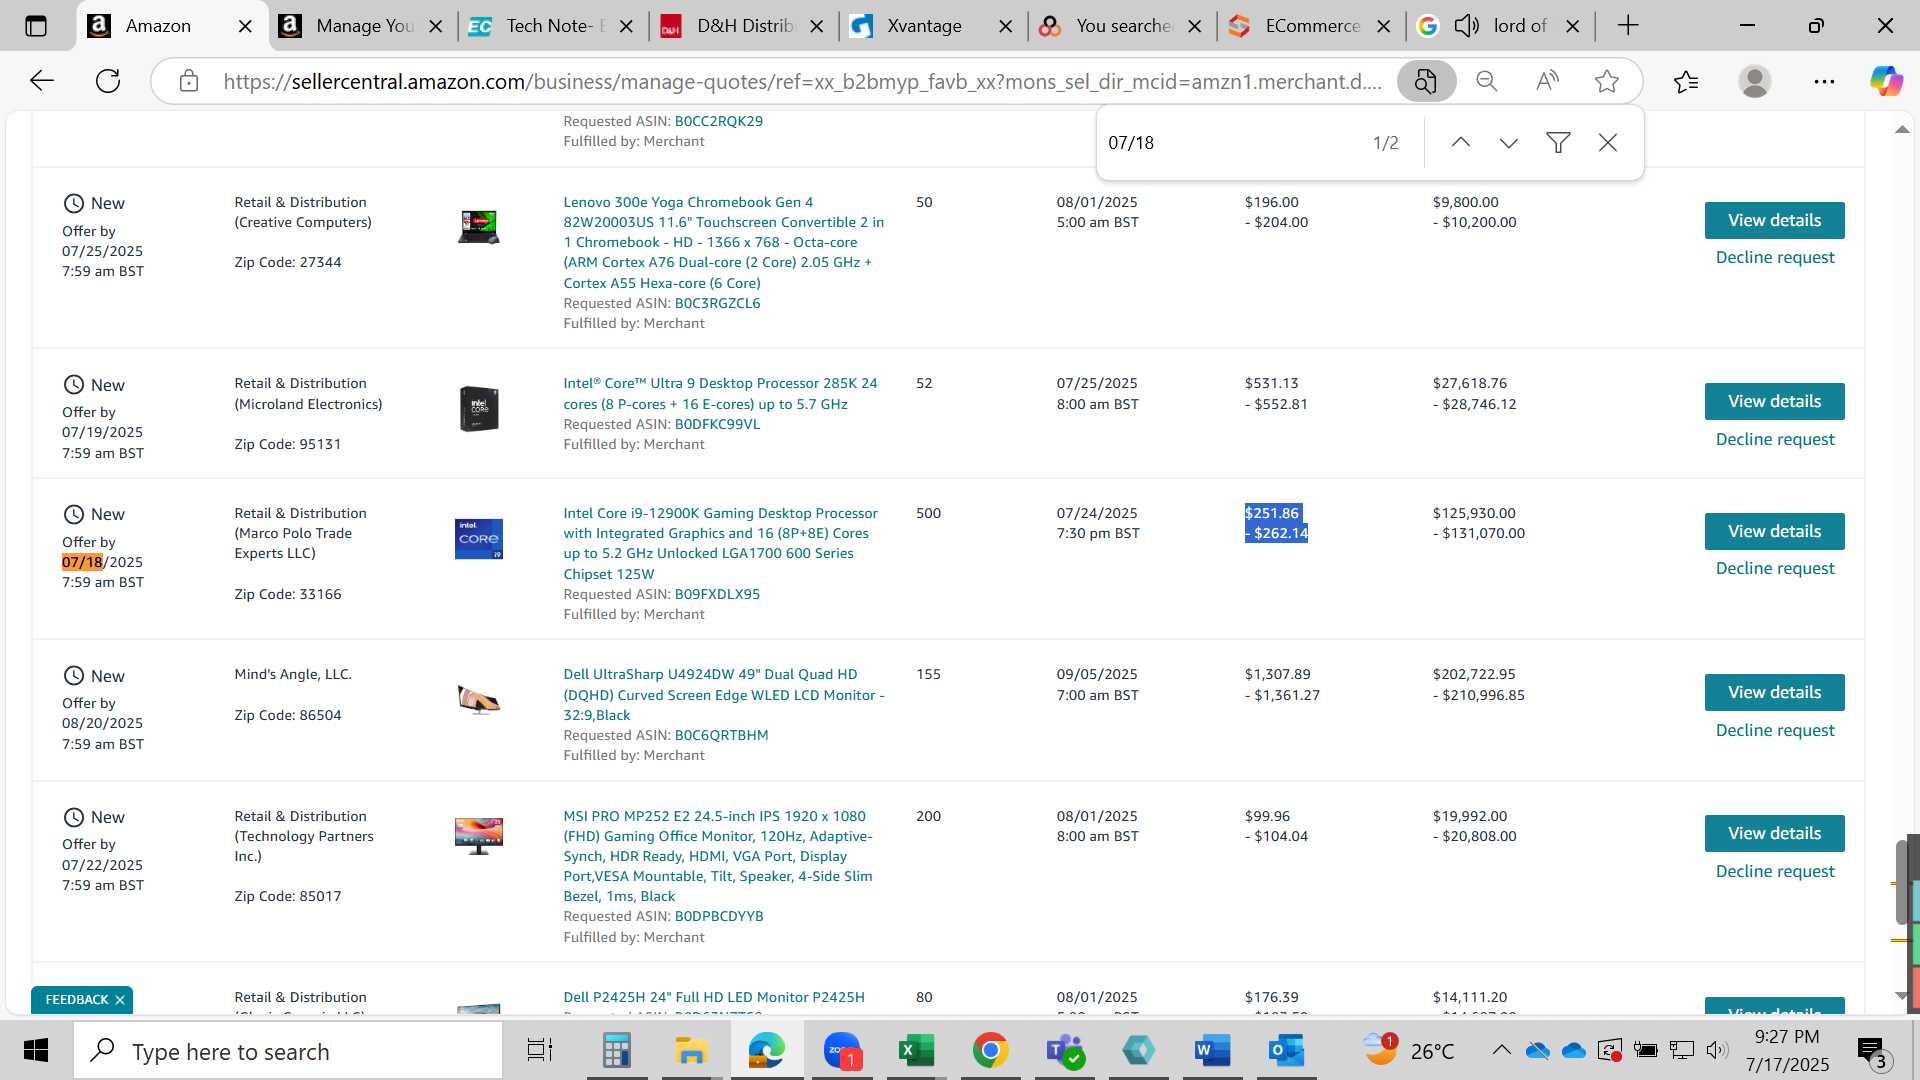Switch to ECommerce tab
1920x1080 pixels.
coord(1312,26)
